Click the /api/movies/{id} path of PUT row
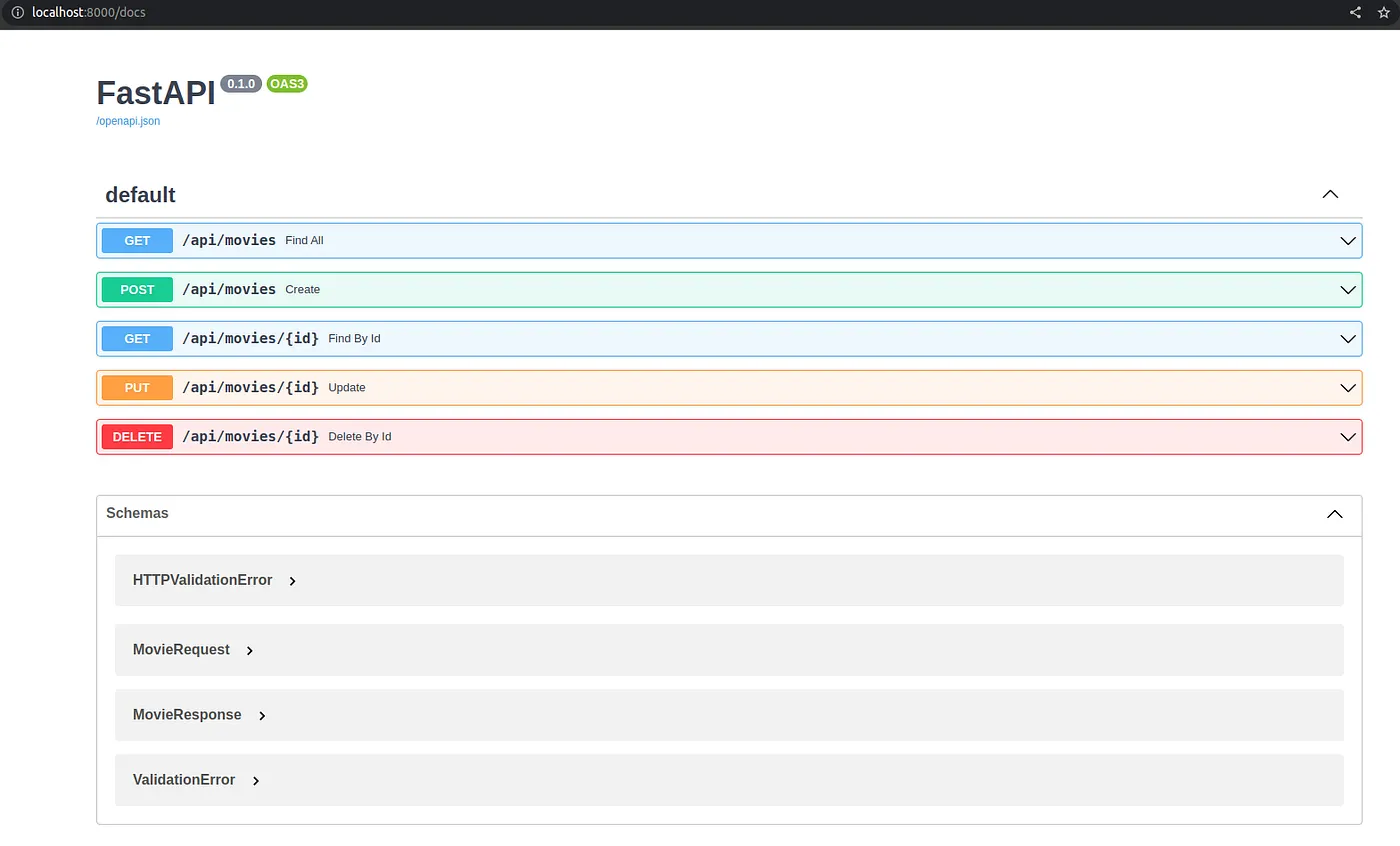This screenshot has width=1400, height=846. [x=251, y=387]
